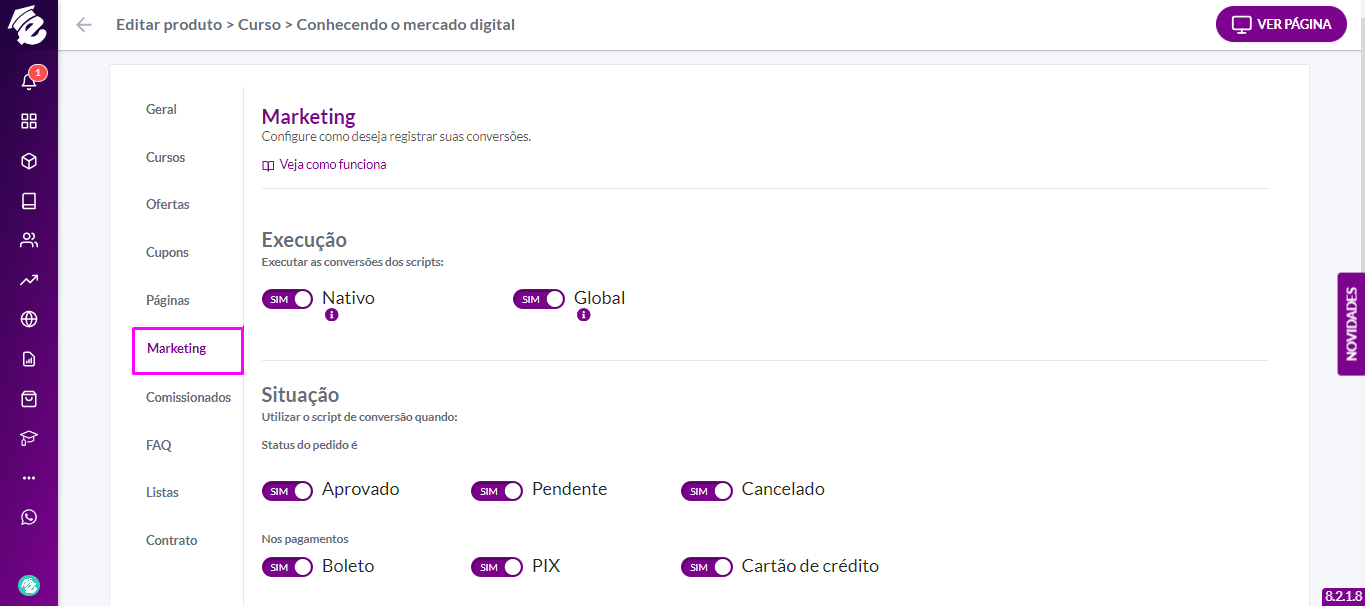Open the analytics trend arrow icon
Screen dimensions: 1365x606
[29, 280]
